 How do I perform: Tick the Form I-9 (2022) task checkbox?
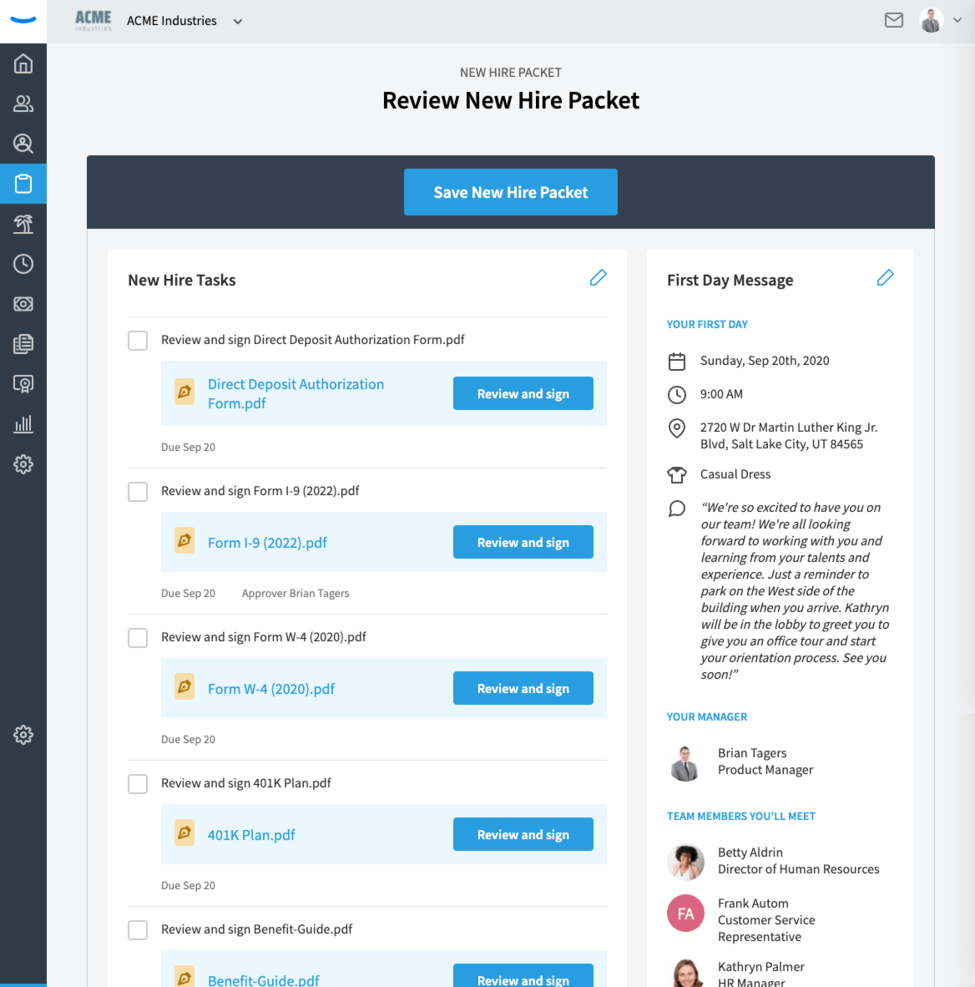[x=138, y=491]
